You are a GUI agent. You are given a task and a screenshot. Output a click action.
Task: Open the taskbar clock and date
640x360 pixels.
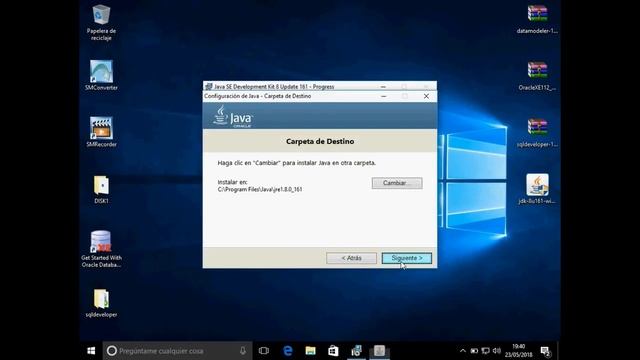(518, 351)
